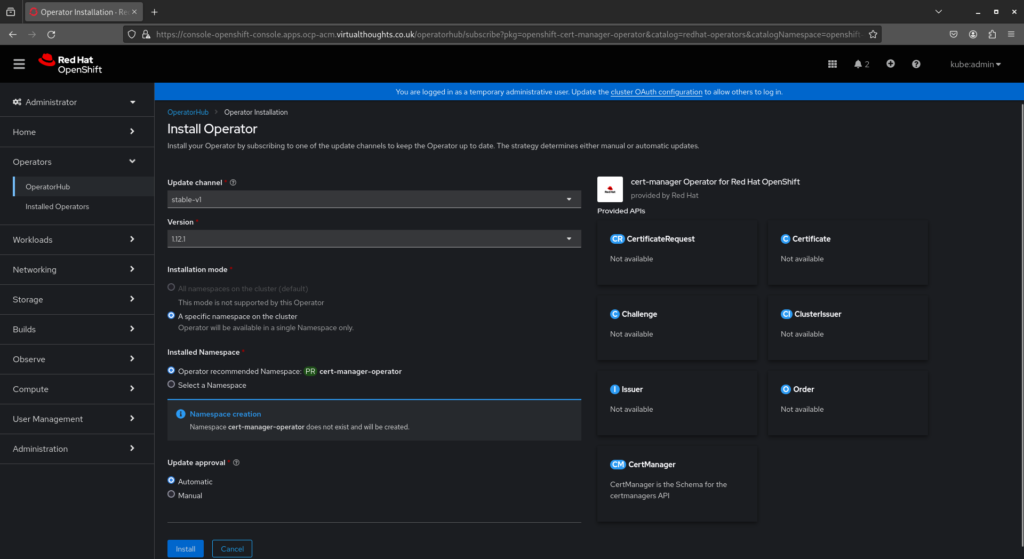Expand the Home navigation section
Image resolution: width=1024 pixels, height=559 pixels.
(x=76, y=132)
